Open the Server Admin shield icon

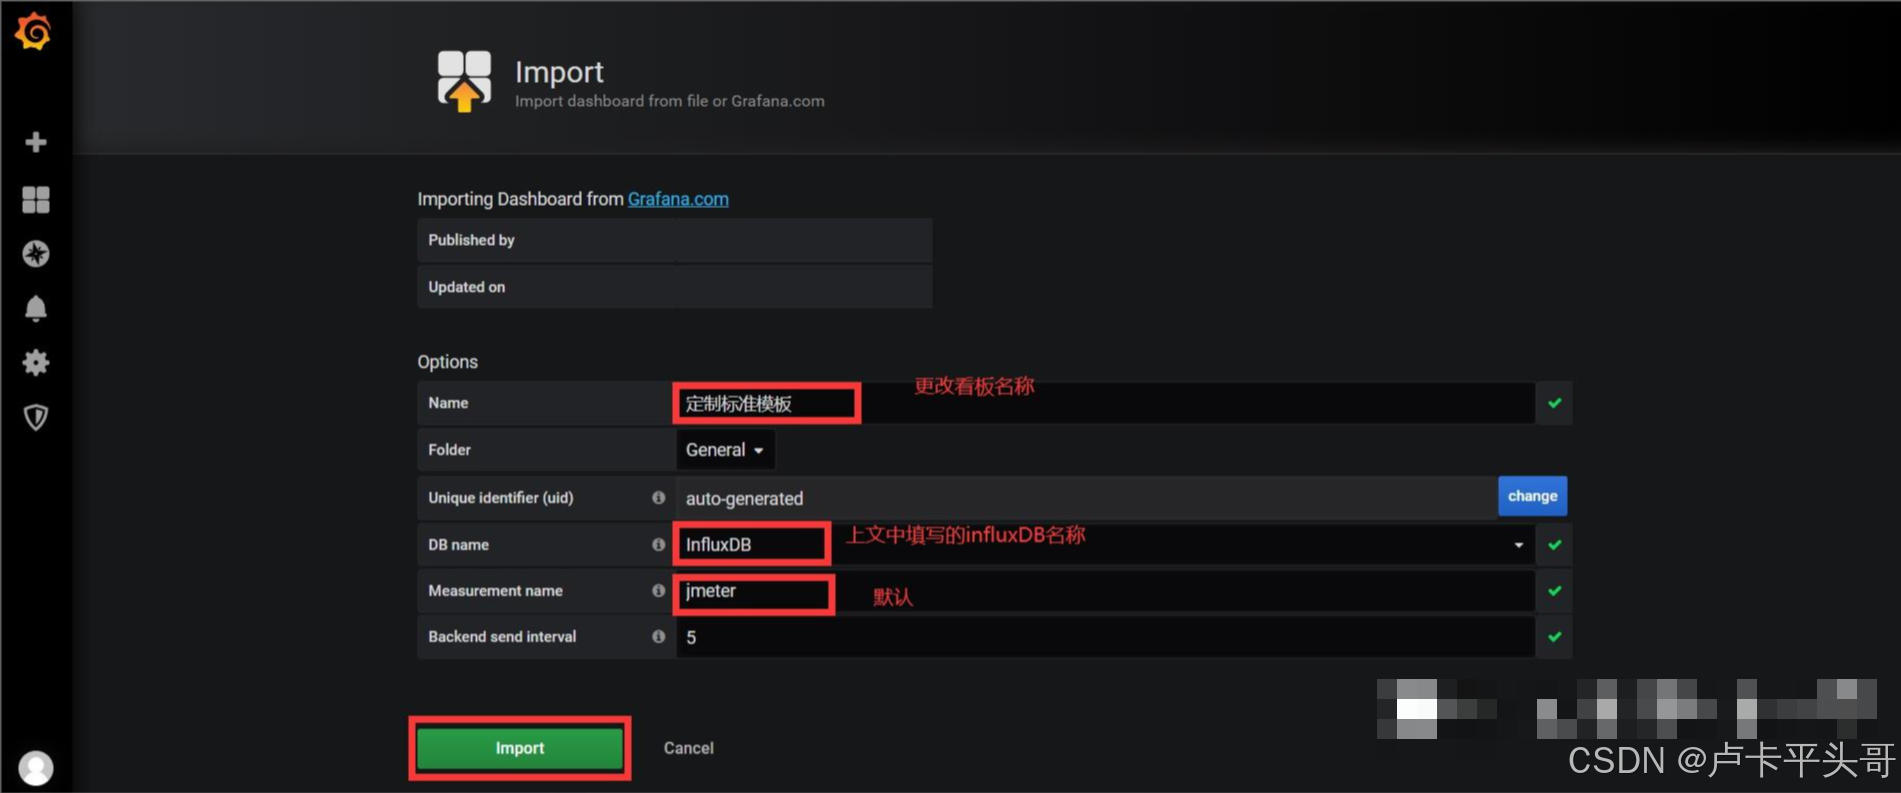pyautogui.click(x=36, y=417)
